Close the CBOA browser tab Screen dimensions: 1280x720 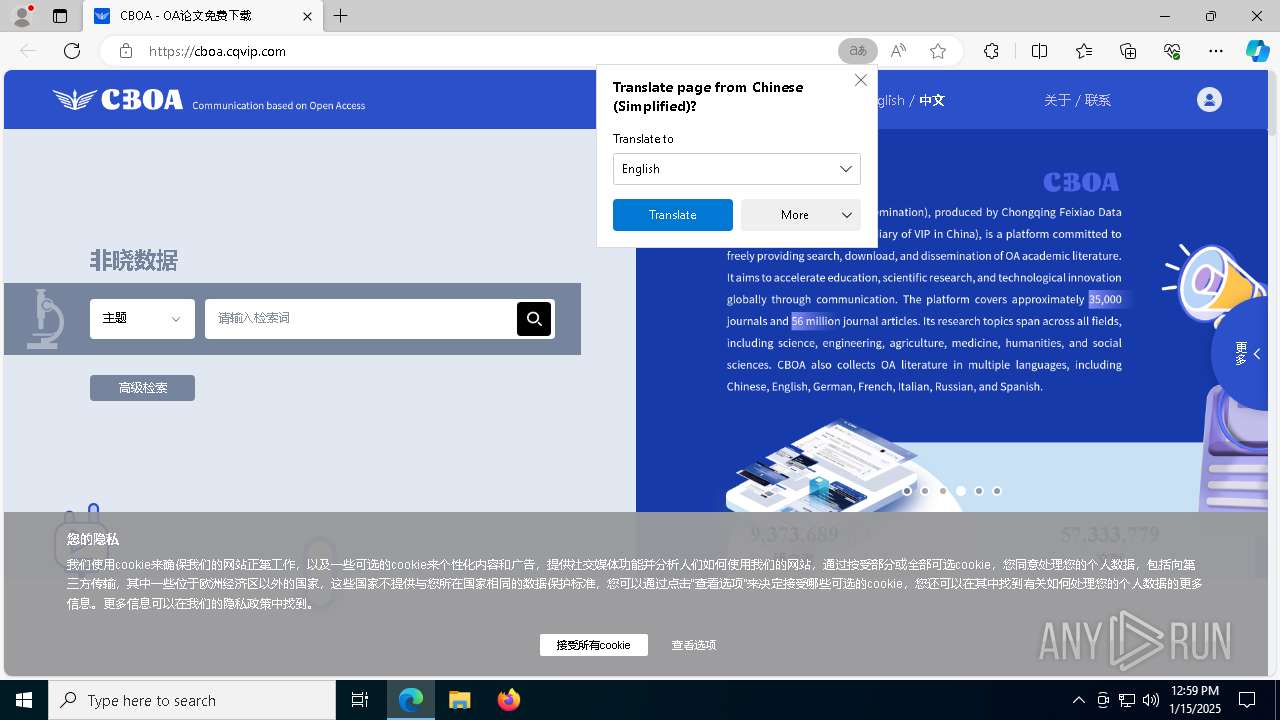tap(307, 16)
